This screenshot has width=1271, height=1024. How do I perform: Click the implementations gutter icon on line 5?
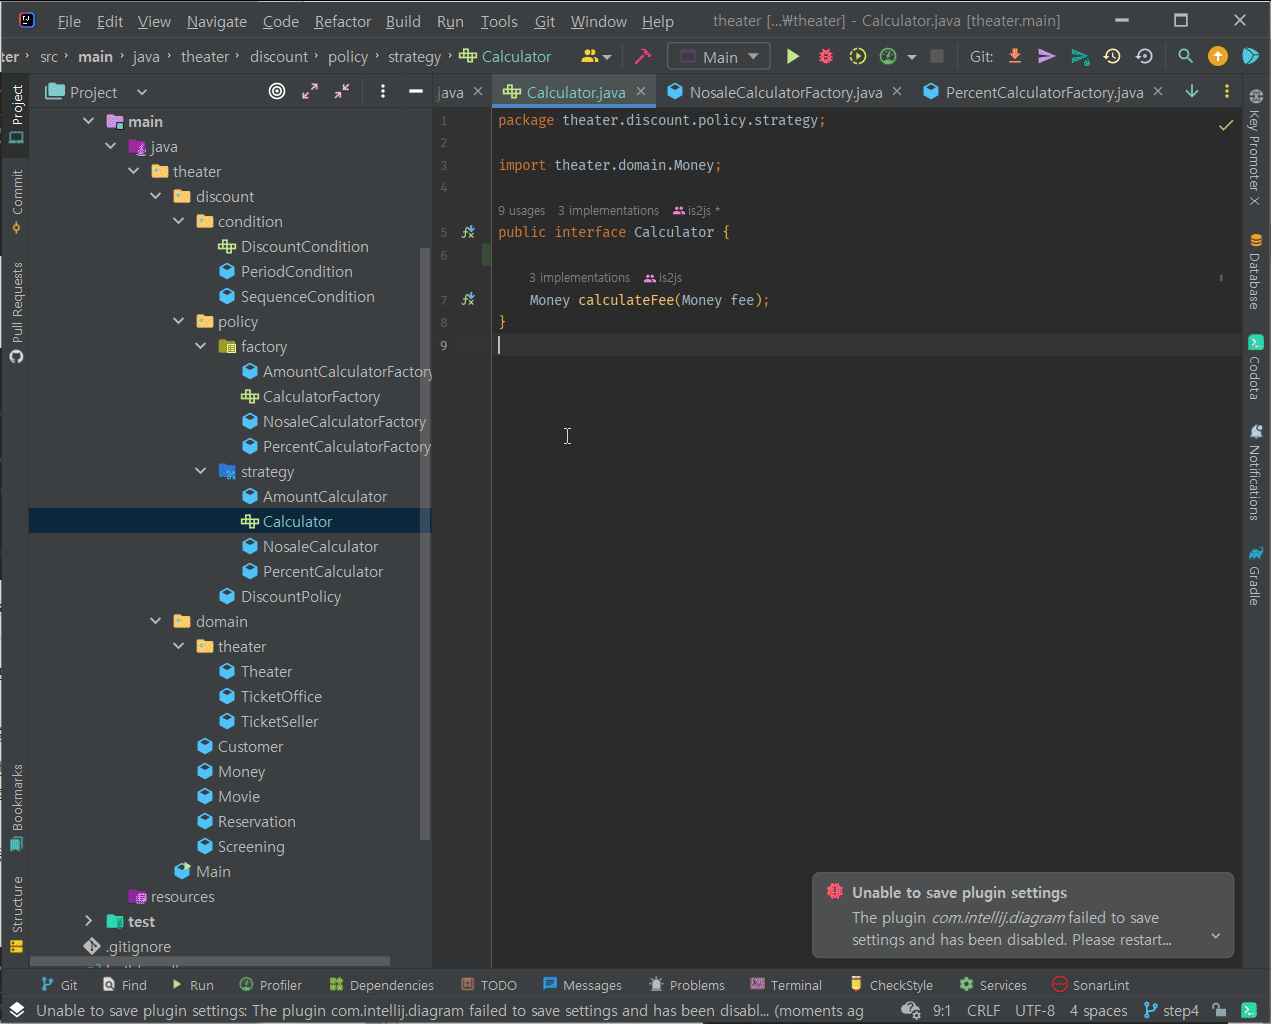tap(468, 232)
